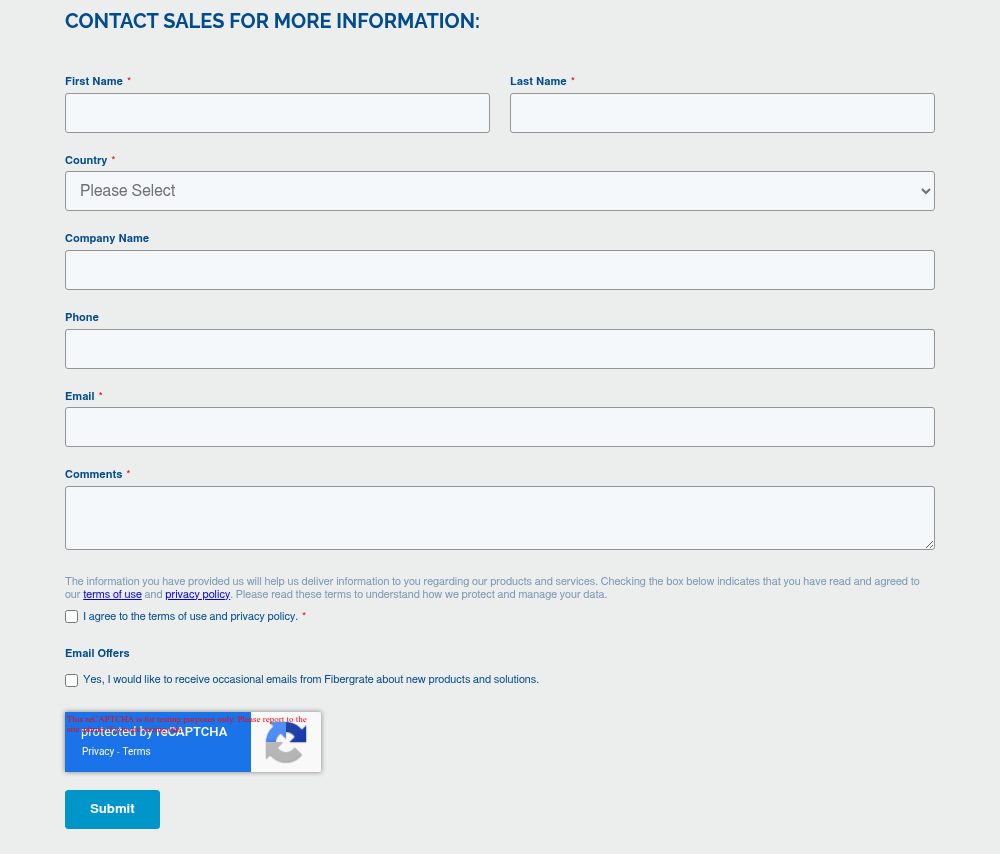Click into the Phone field
Viewport: 1000px width, 854px height.
[x=500, y=349]
